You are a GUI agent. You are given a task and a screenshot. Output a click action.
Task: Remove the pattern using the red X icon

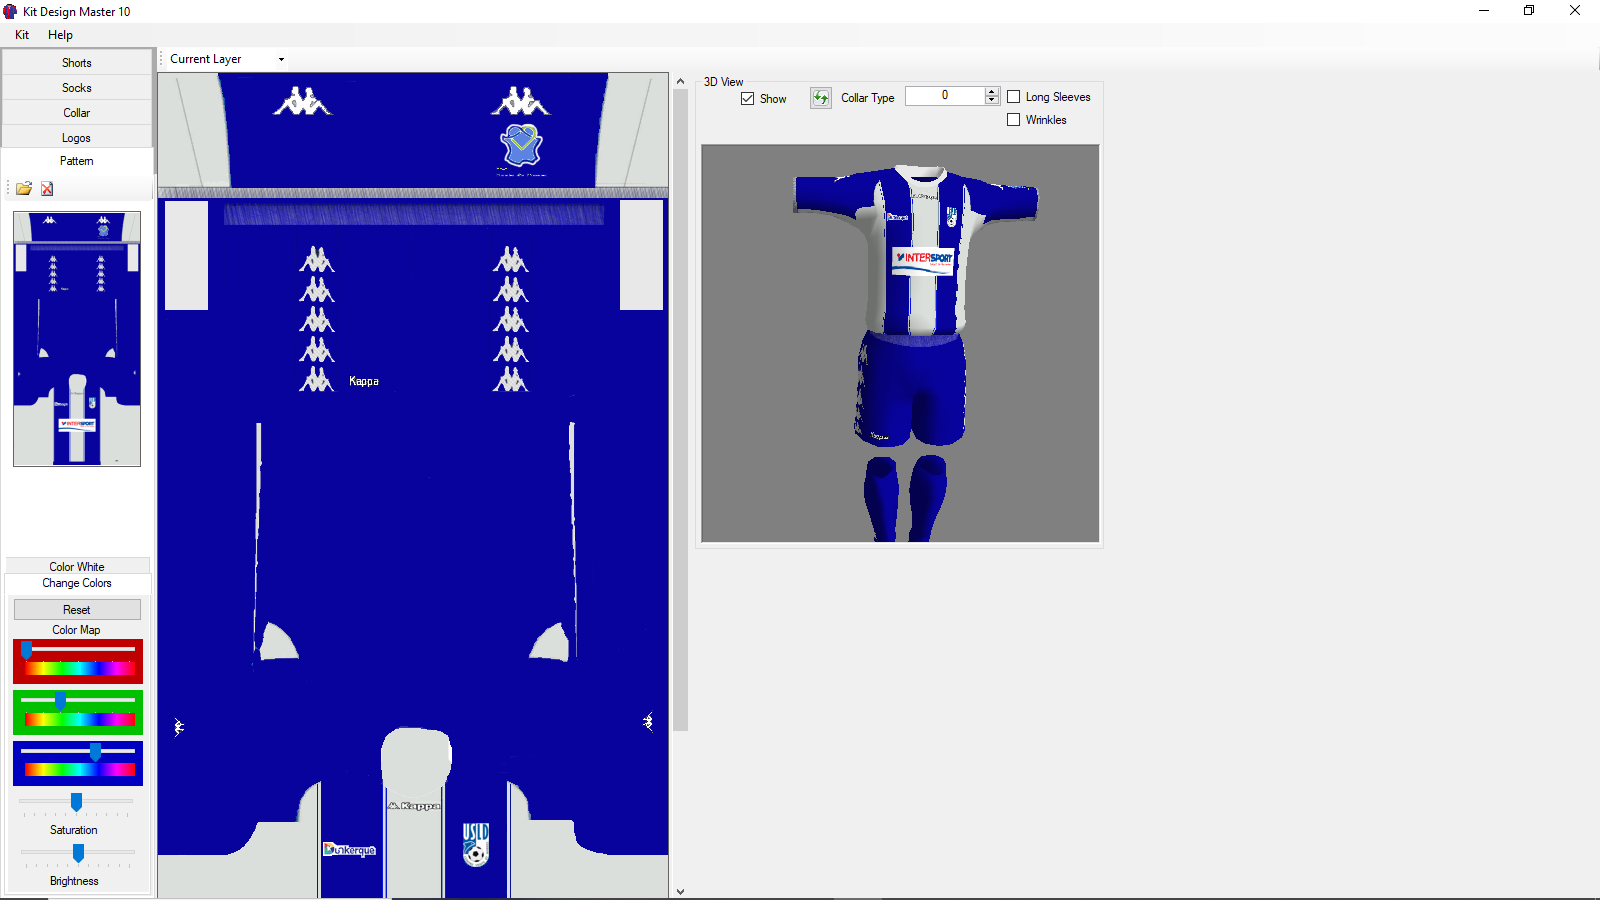47,188
